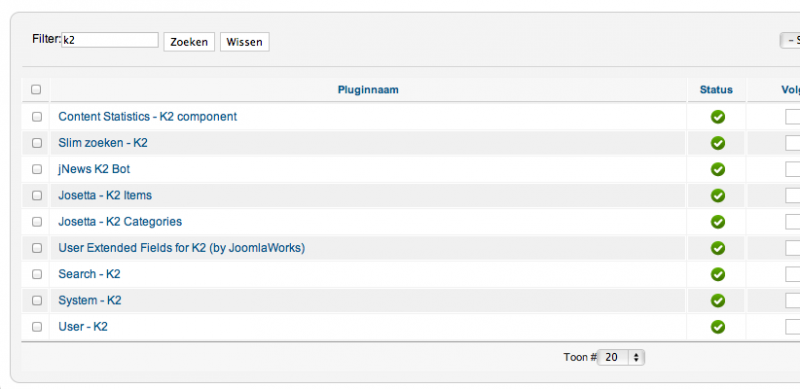Image resolution: width=800 pixels, height=389 pixels.
Task: Open the partially visible select dropdown at top right
Action: pos(790,41)
